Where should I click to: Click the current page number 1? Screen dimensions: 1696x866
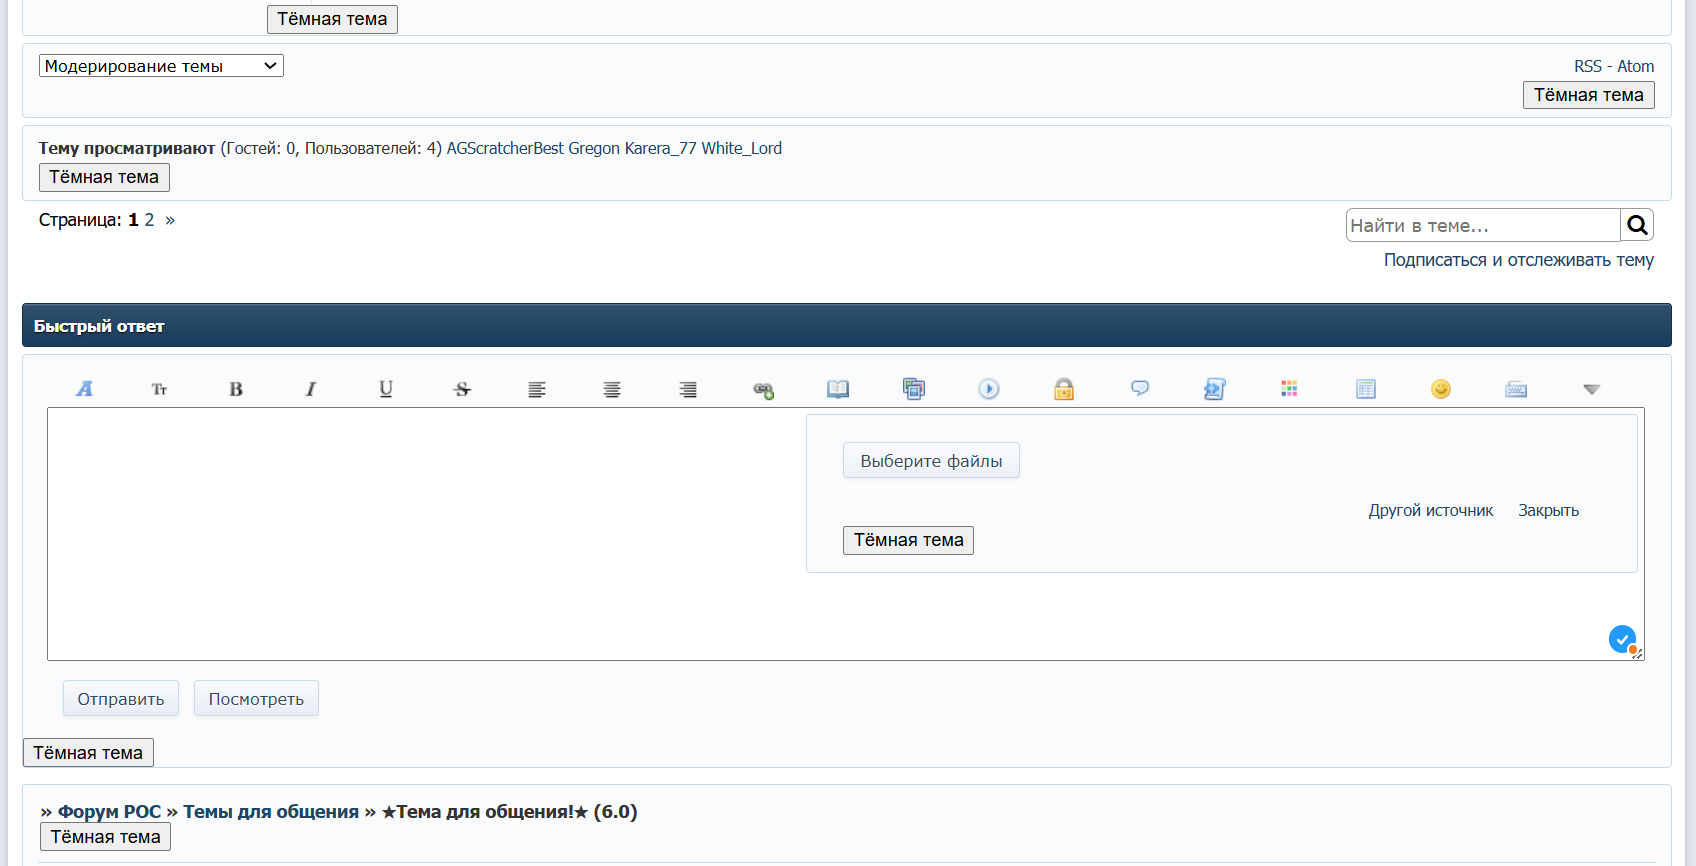(133, 220)
